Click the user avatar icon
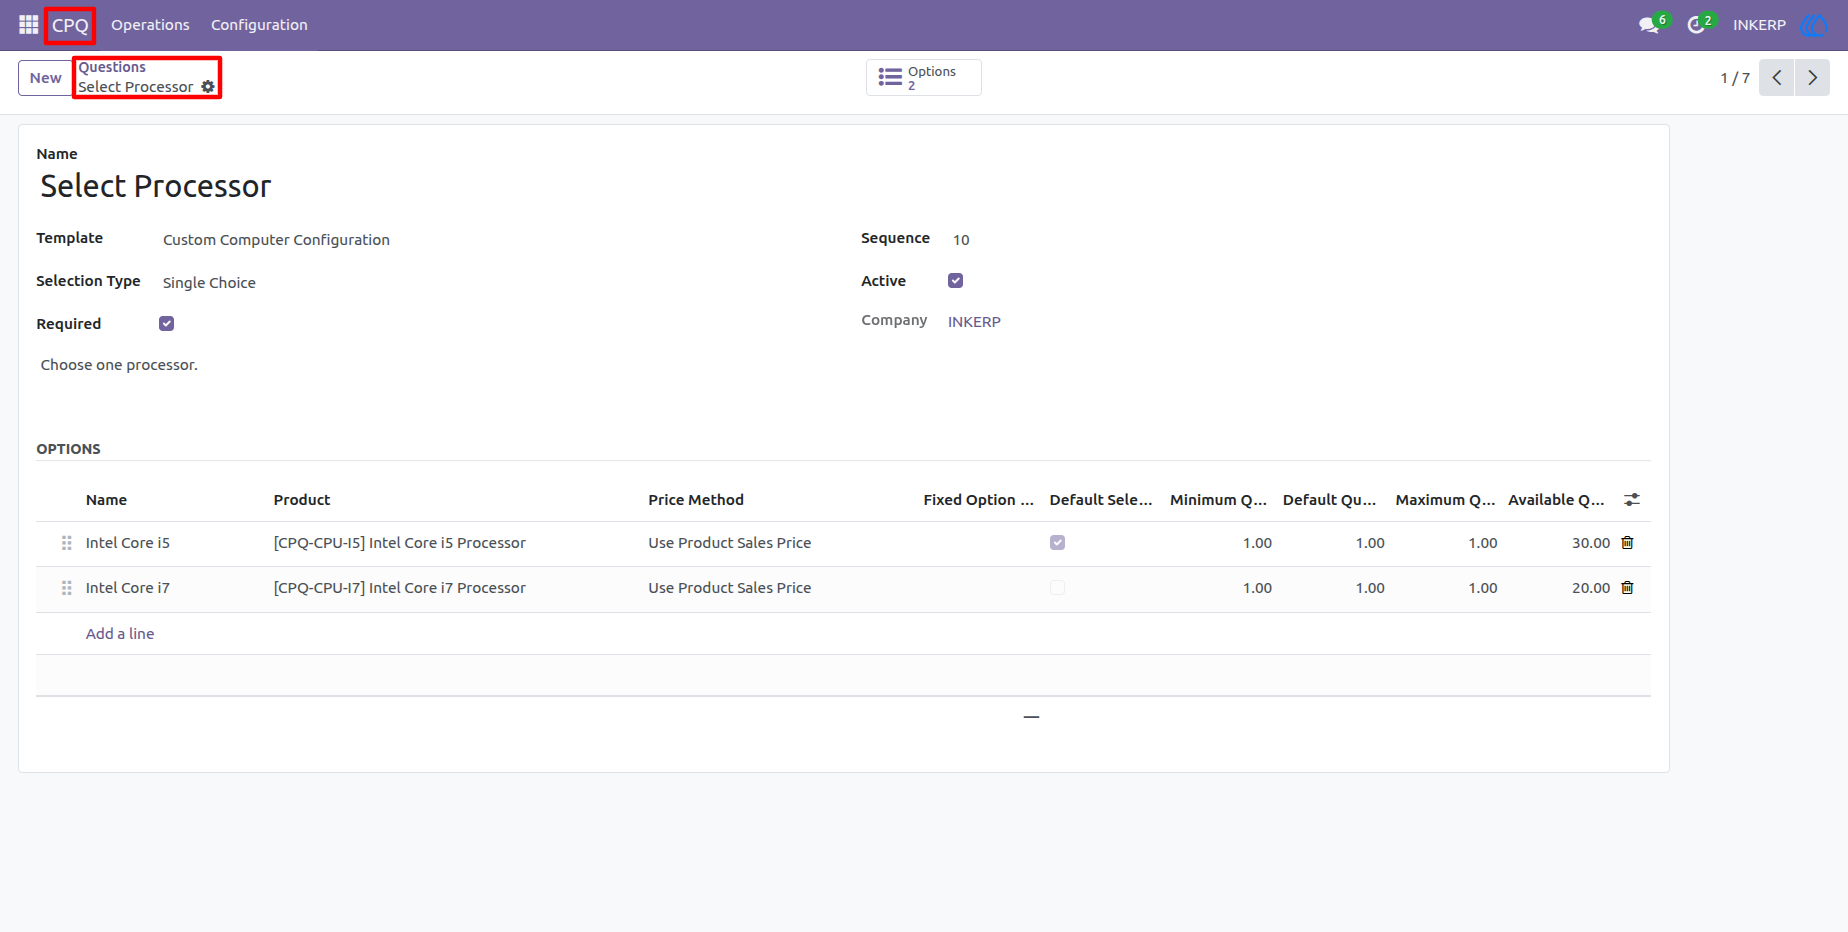This screenshot has height=932, width=1848. coord(1813,25)
